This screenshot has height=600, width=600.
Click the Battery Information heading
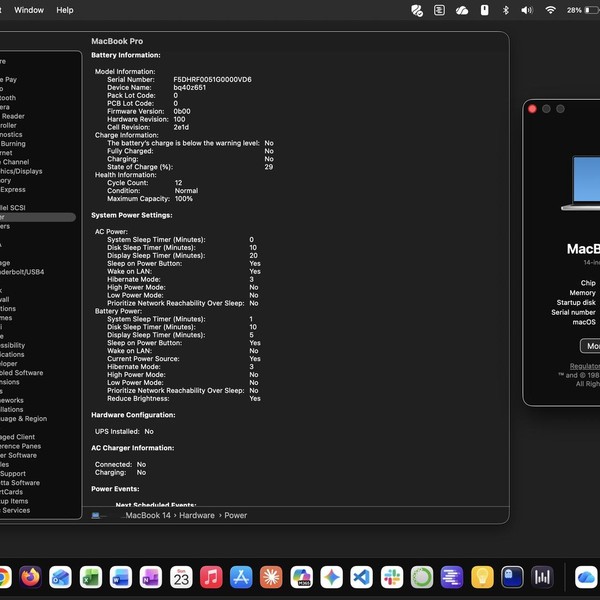coord(126,55)
